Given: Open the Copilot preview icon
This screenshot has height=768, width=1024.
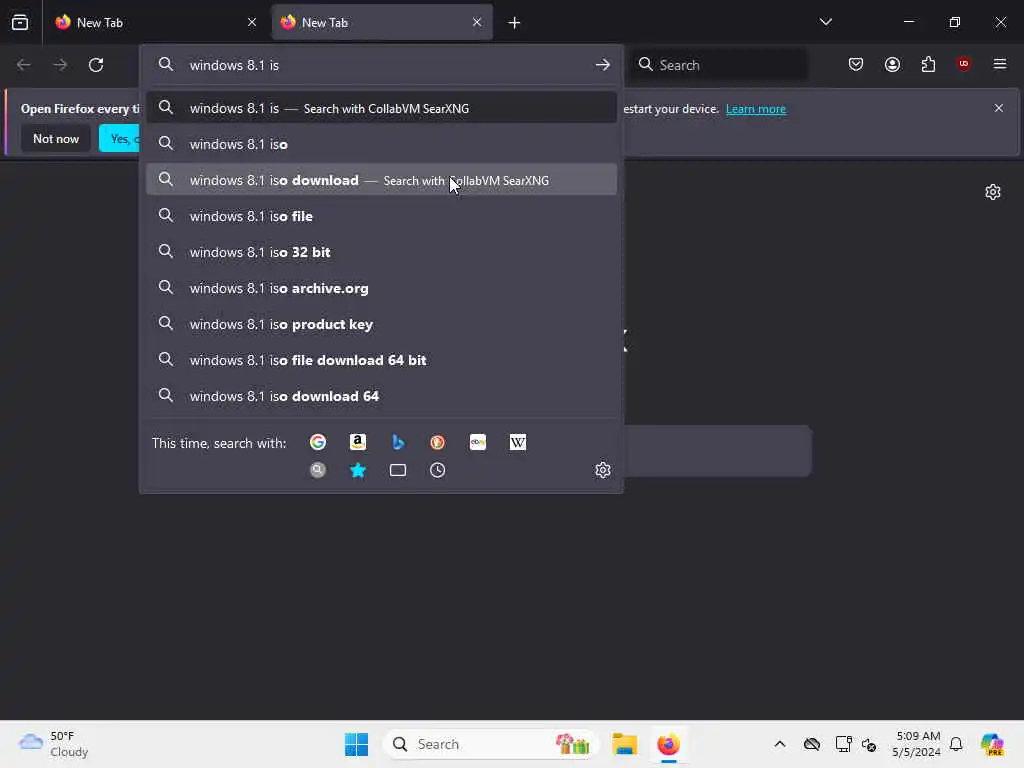Looking at the screenshot, I should [x=992, y=744].
